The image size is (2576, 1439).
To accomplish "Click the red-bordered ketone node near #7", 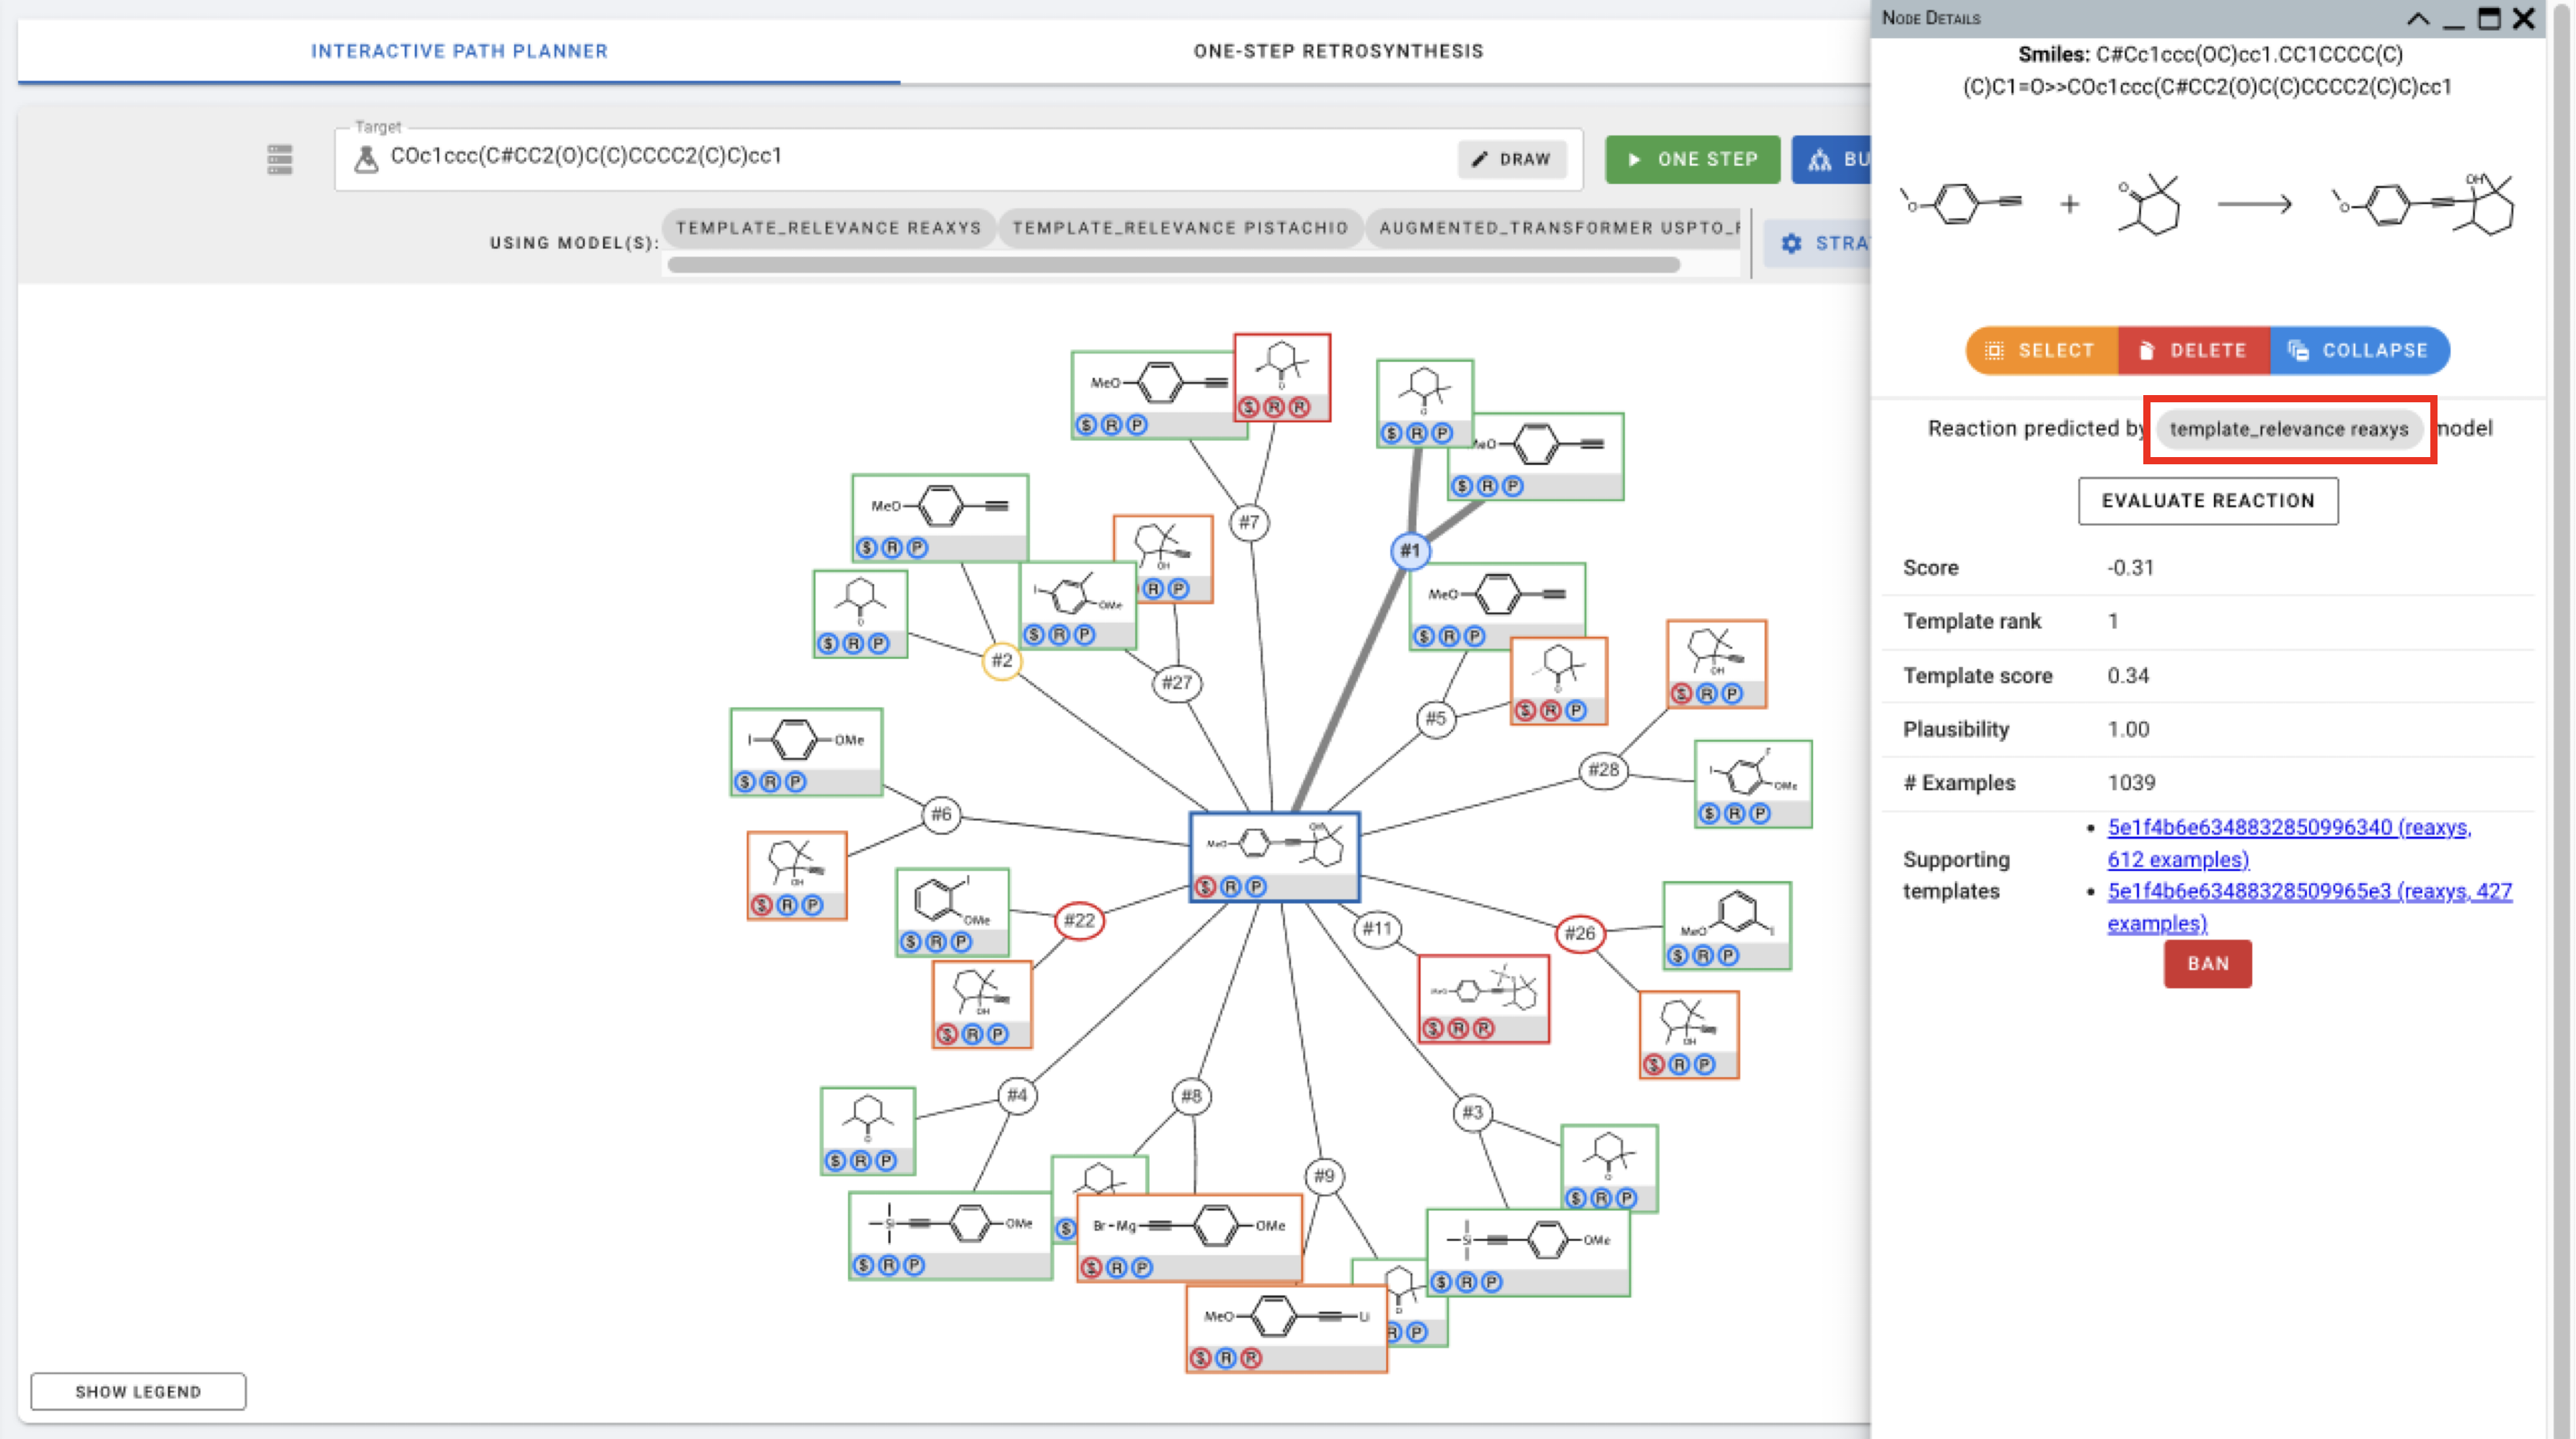I will tap(1282, 378).
